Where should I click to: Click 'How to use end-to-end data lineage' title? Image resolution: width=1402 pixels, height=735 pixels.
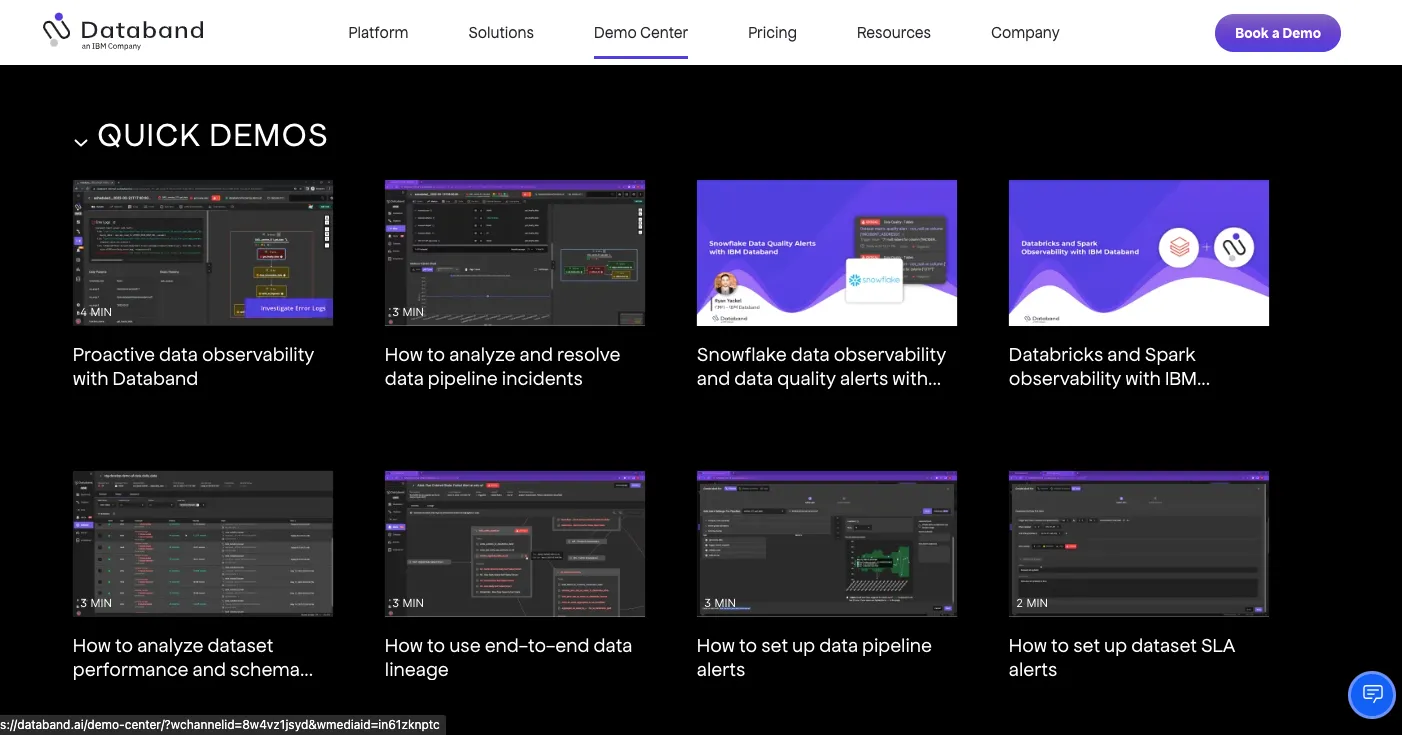point(509,658)
